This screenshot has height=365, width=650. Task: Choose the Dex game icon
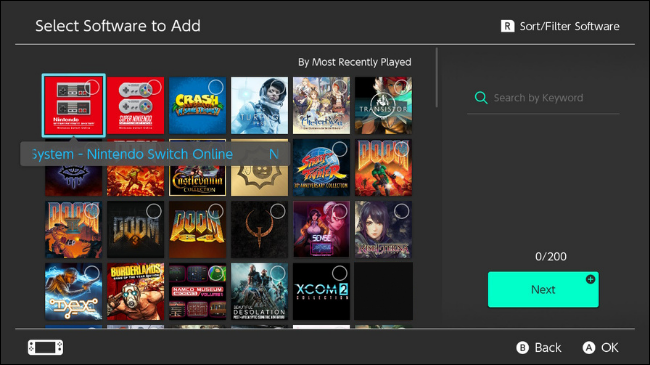73,292
